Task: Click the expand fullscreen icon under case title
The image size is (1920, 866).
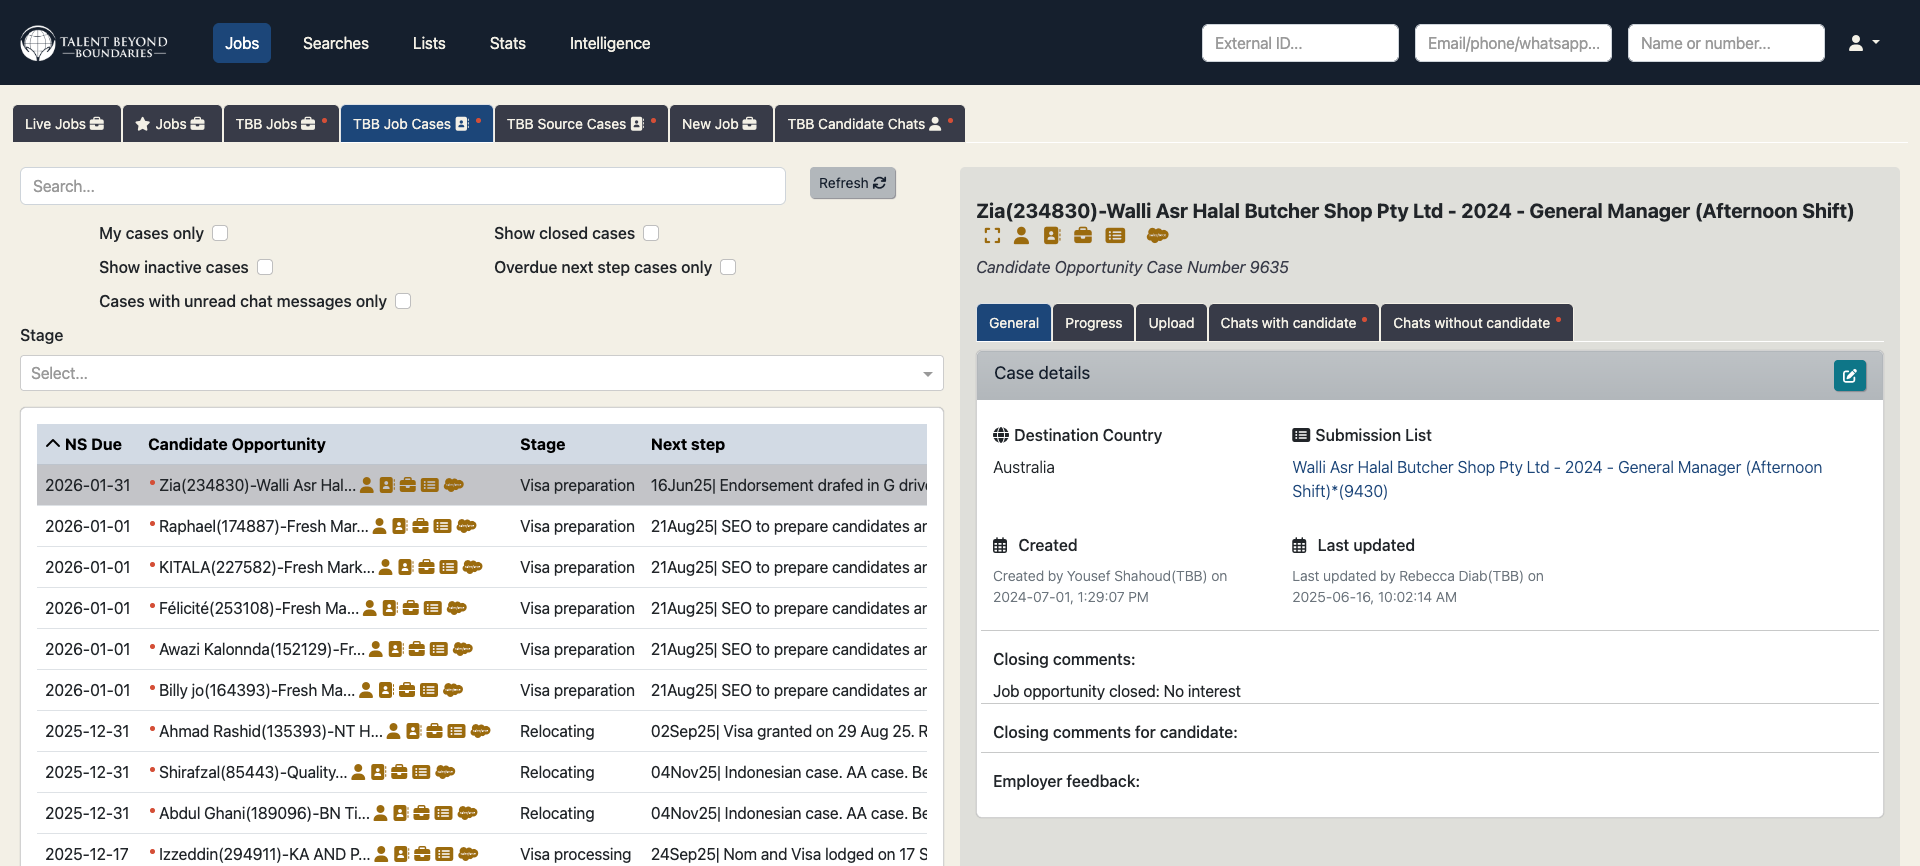Action: 991,236
